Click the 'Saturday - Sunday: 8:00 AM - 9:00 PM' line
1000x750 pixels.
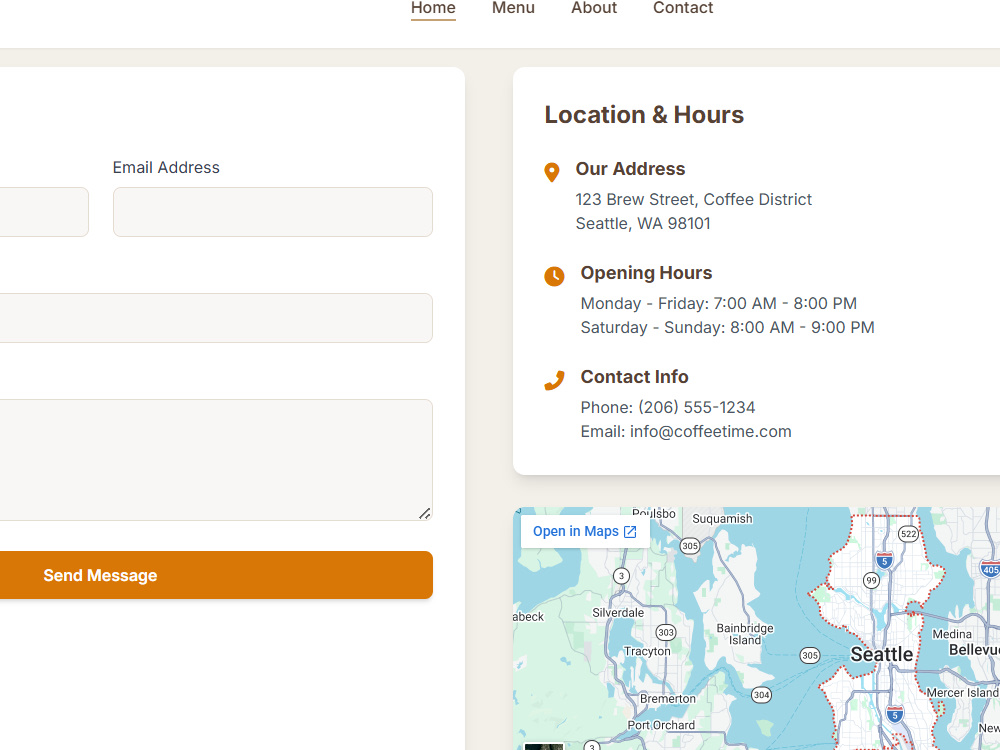click(727, 328)
